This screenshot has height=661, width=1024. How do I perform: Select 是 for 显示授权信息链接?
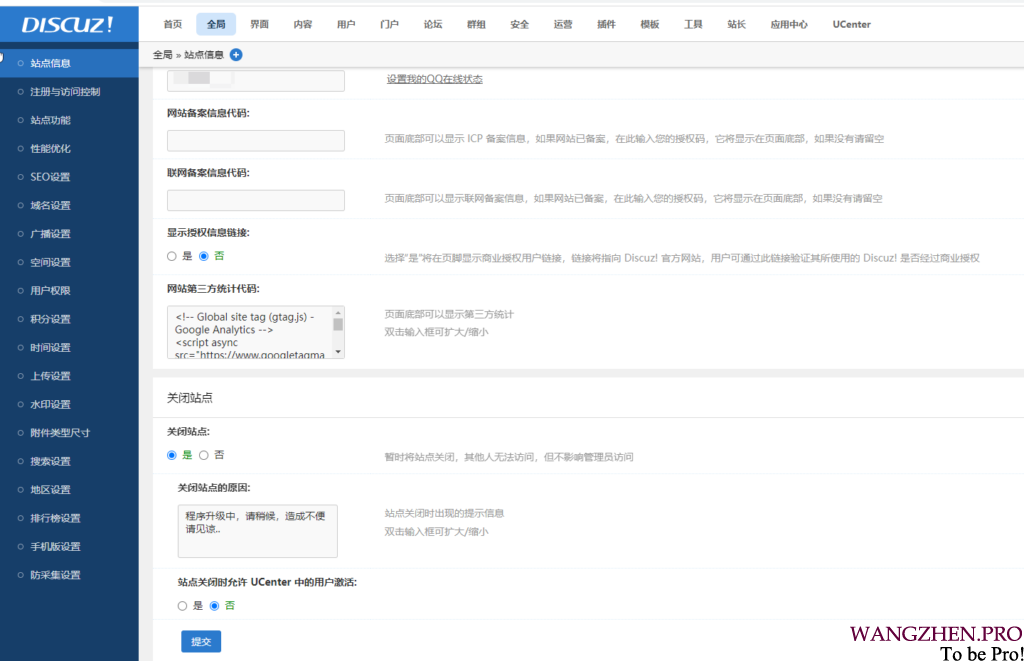(x=172, y=256)
